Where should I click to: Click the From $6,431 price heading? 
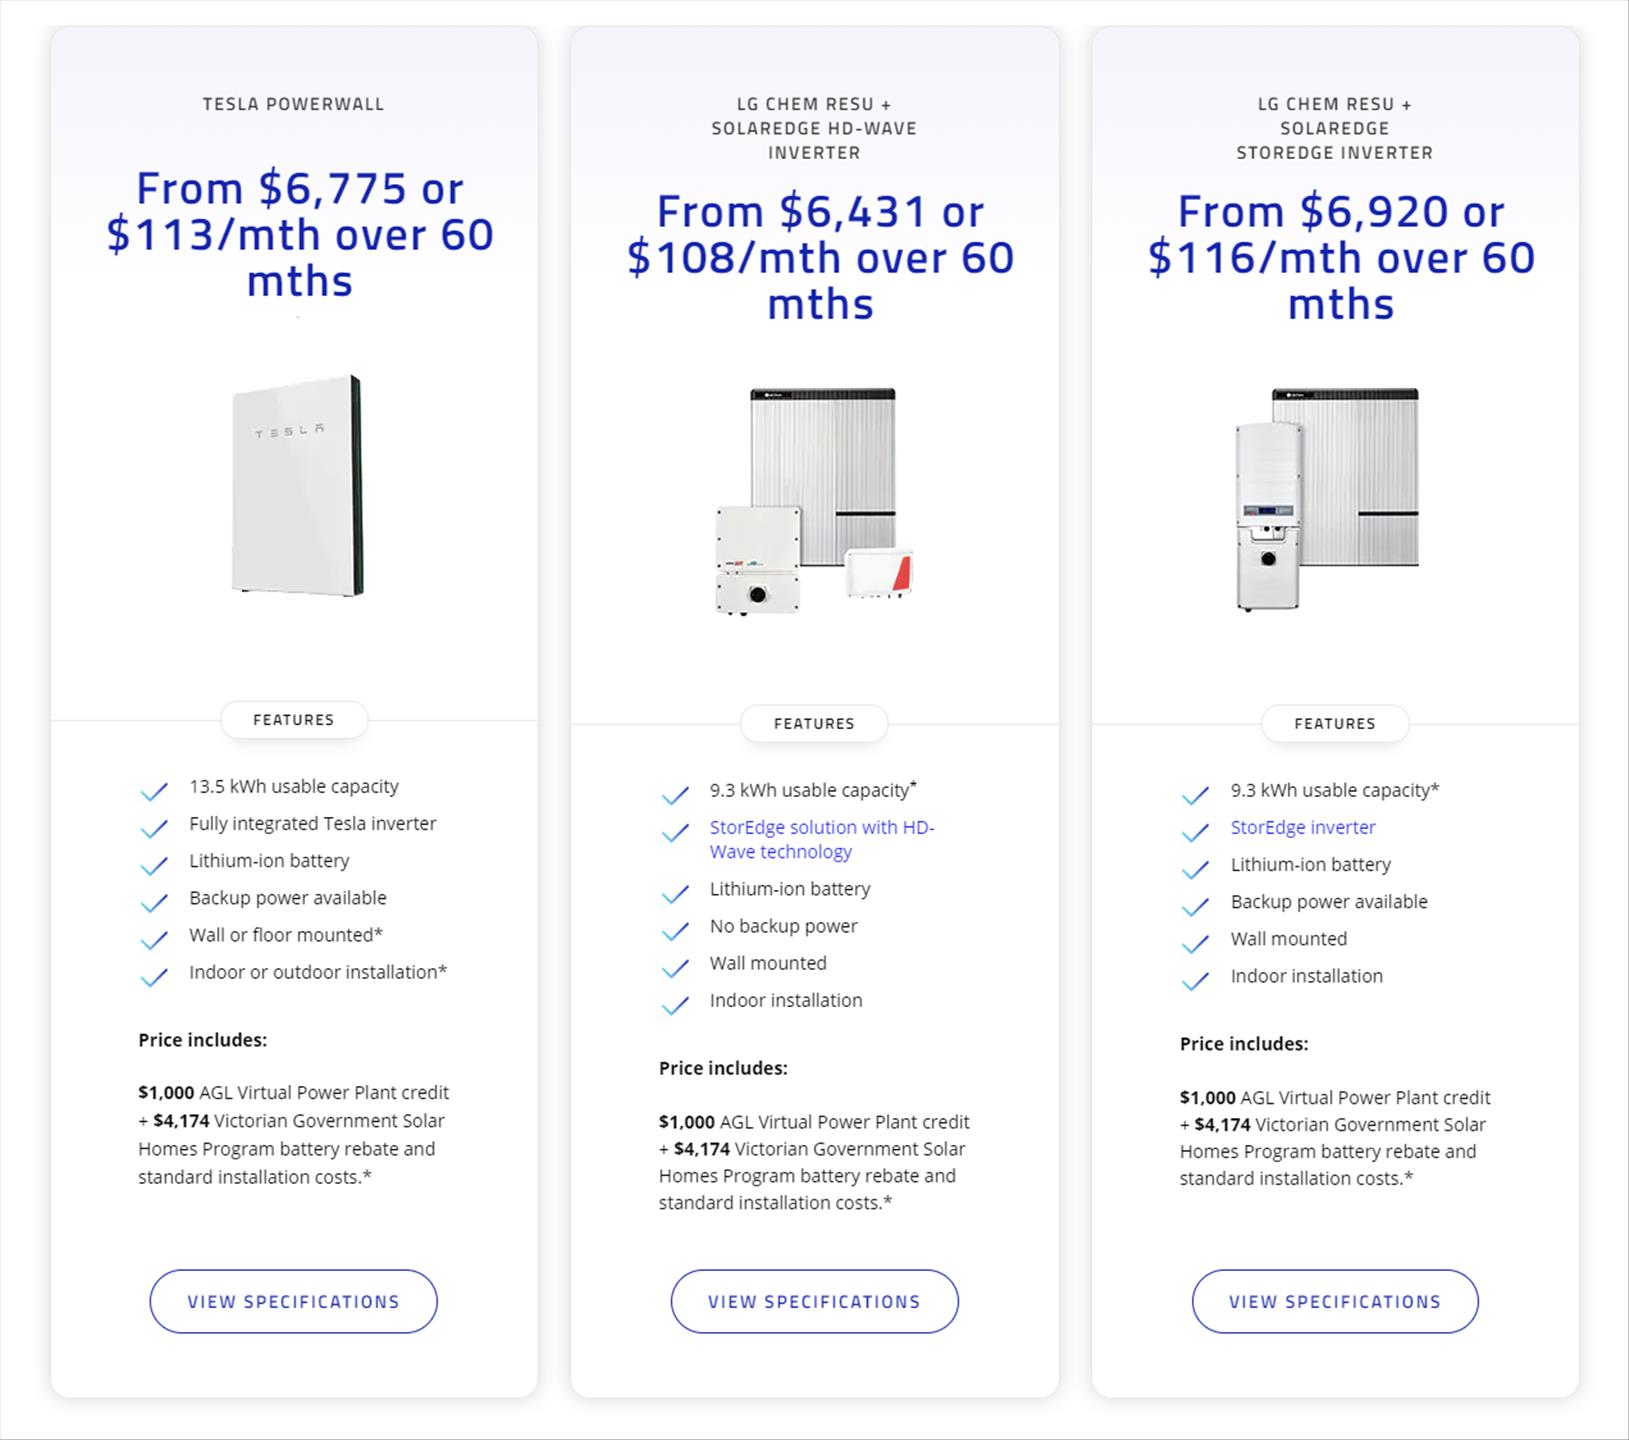coord(820,258)
